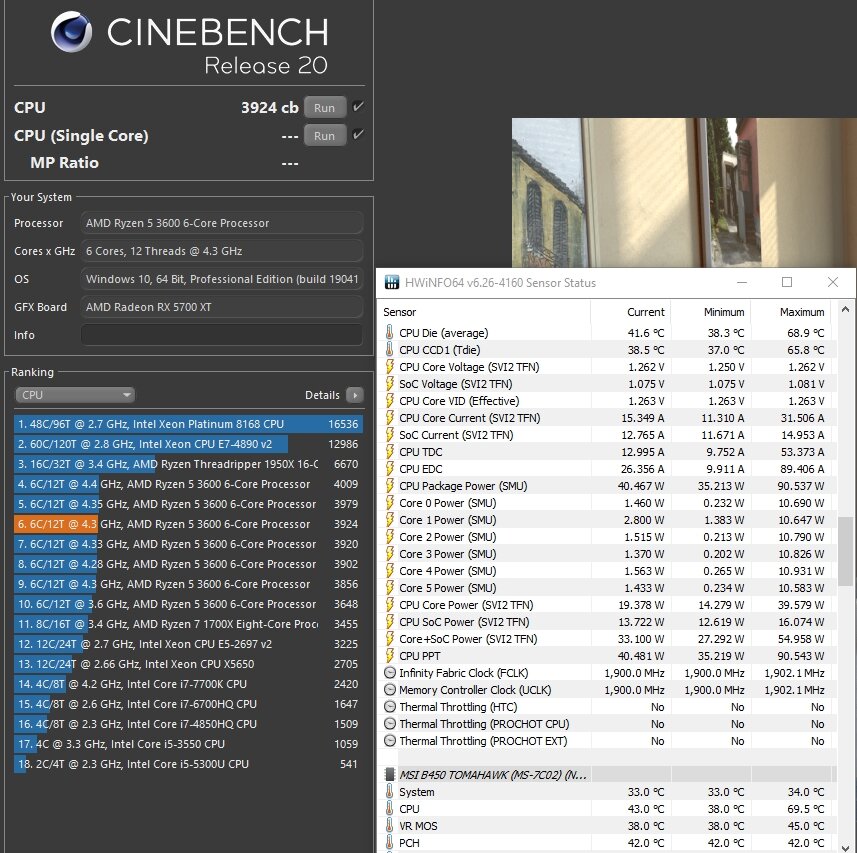
Task: Select ranking entry Ryzen 7 1700X Eight-Core
Action: [188, 624]
